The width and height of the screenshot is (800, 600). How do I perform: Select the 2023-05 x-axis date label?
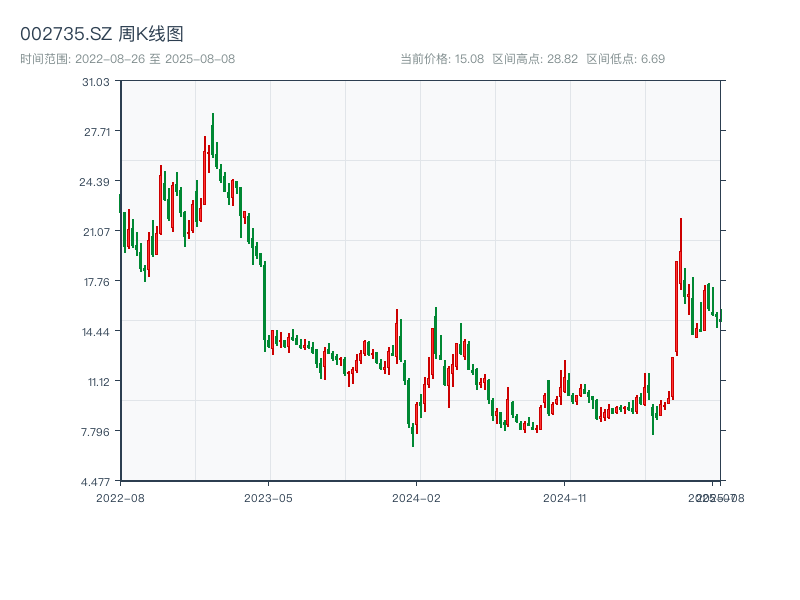point(269,497)
